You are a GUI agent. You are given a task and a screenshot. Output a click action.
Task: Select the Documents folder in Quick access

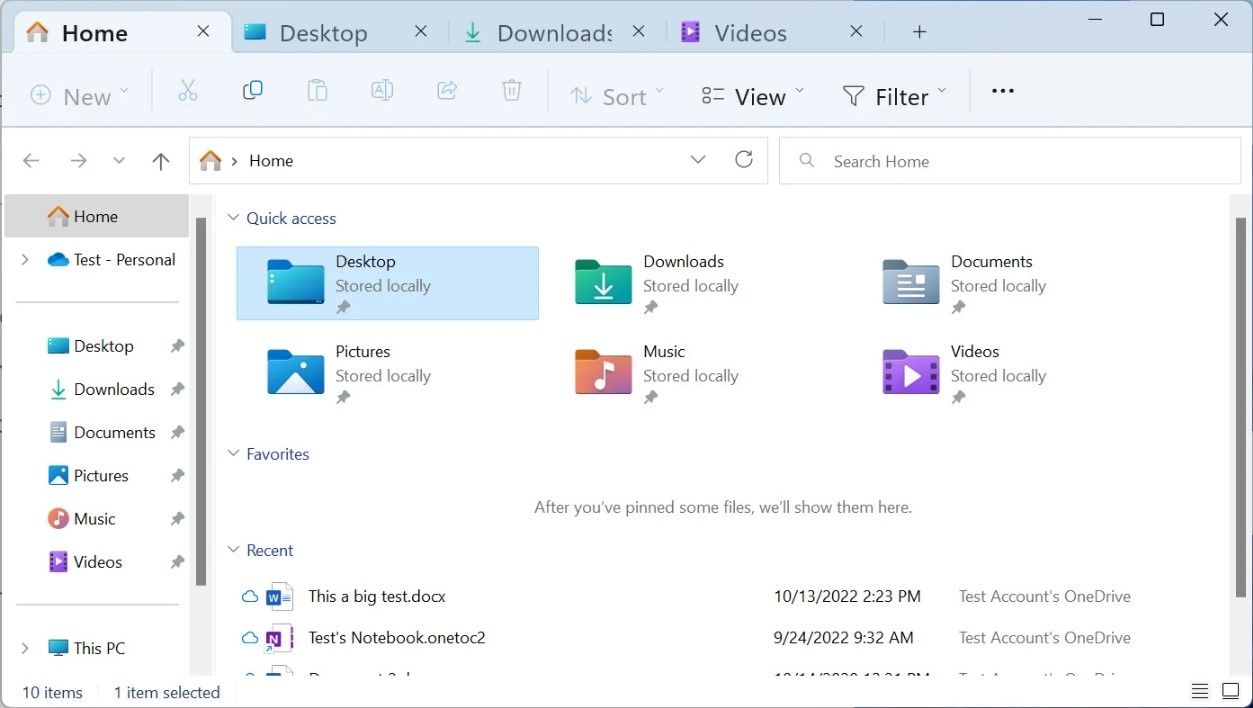point(1003,283)
